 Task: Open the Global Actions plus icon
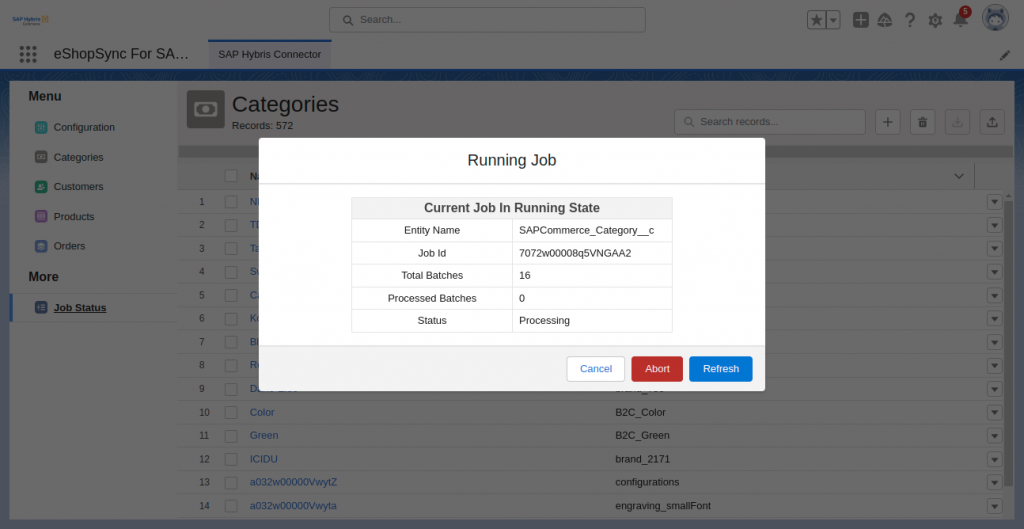pyautogui.click(x=861, y=20)
